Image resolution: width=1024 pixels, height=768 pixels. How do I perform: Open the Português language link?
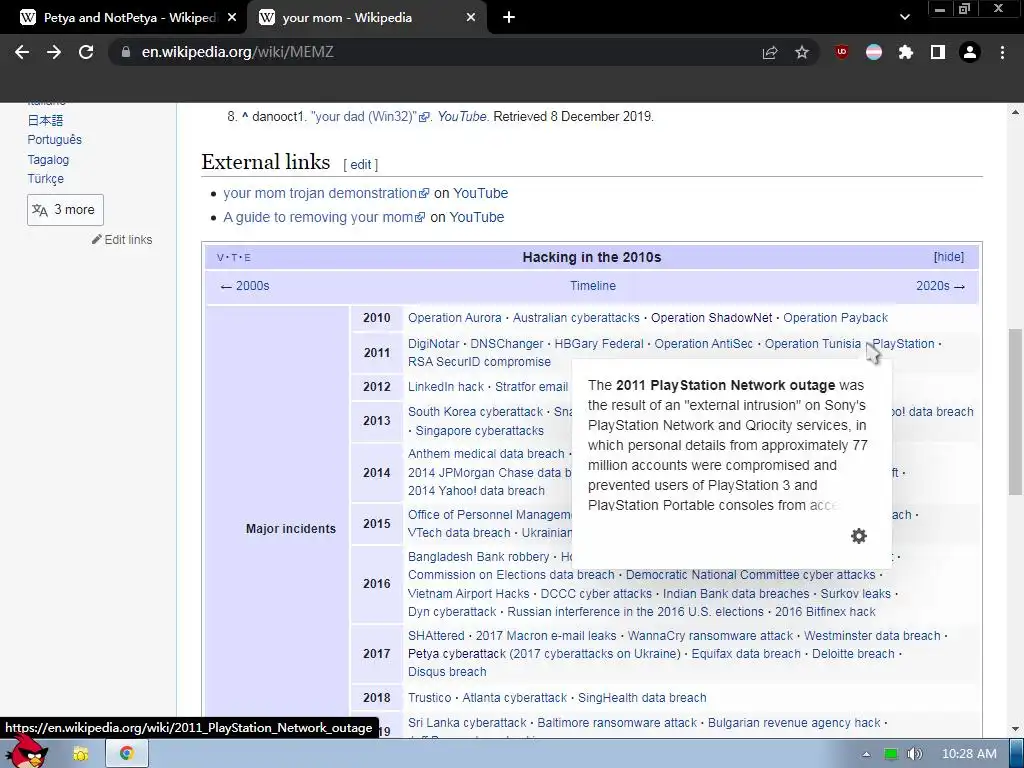click(x=54, y=140)
